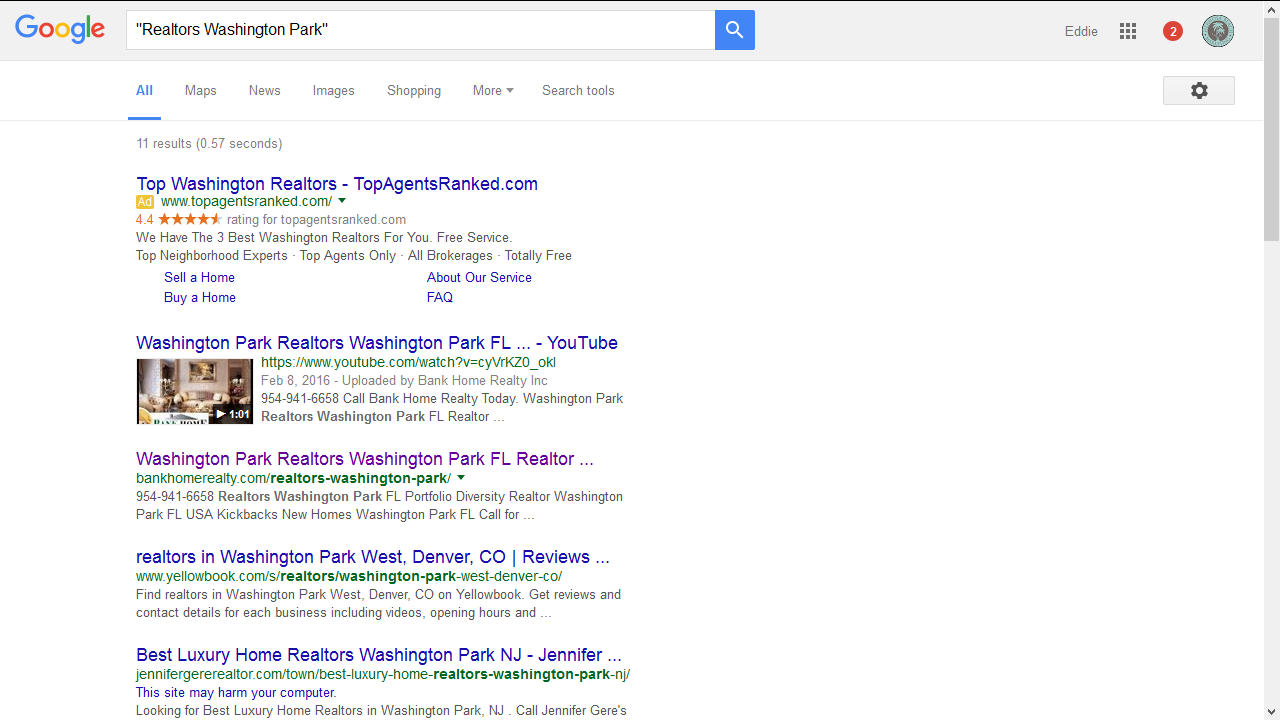The height and width of the screenshot is (720, 1280).
Task: Switch to the Images tab
Action: tap(333, 90)
